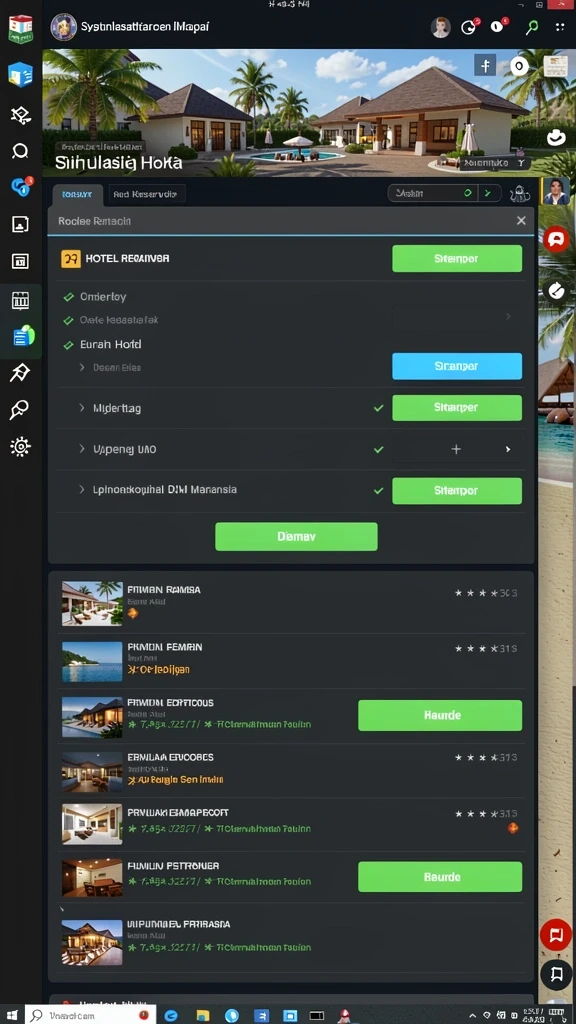576x1024 pixels.
Task: Open the header info icon with red badge
Action: tap(498, 27)
